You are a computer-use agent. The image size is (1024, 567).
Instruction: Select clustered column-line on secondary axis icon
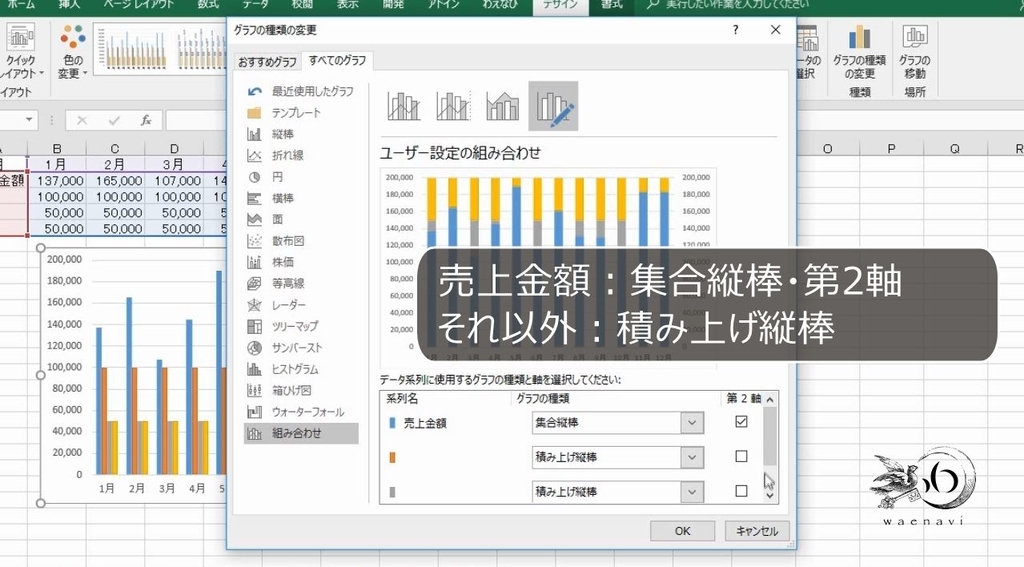coord(453,106)
